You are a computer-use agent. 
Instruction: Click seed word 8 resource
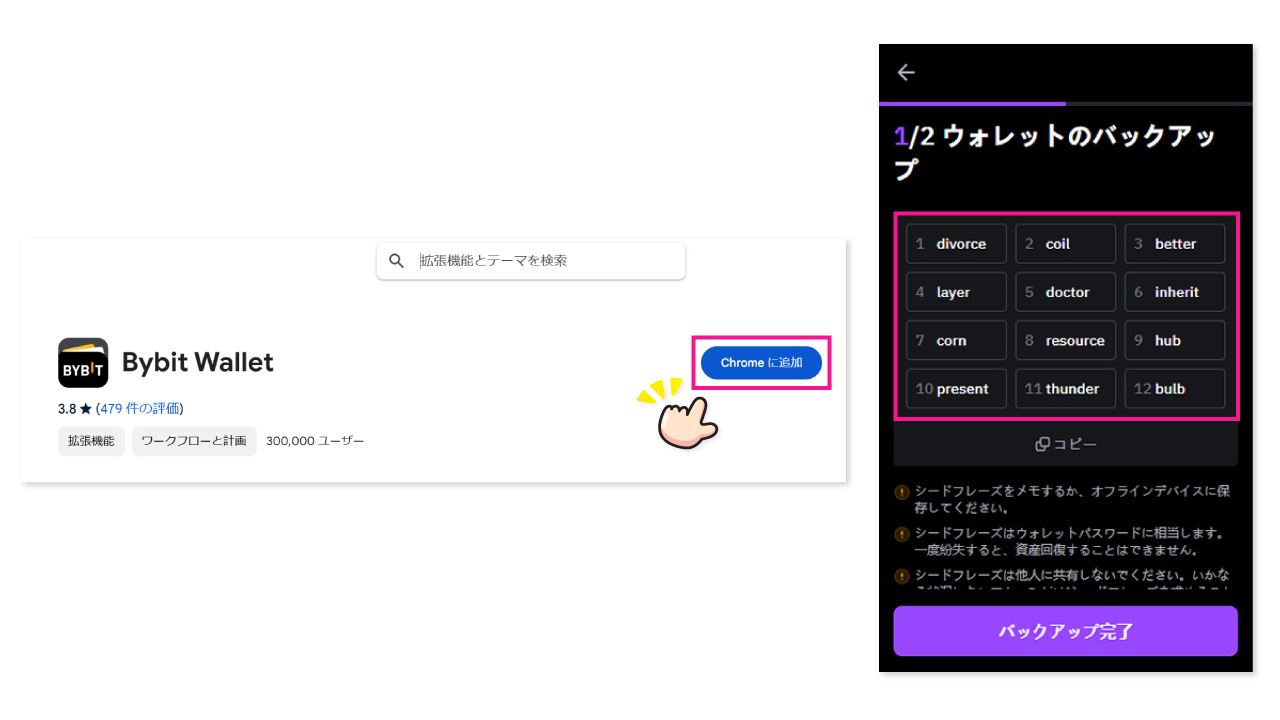(x=1065, y=340)
